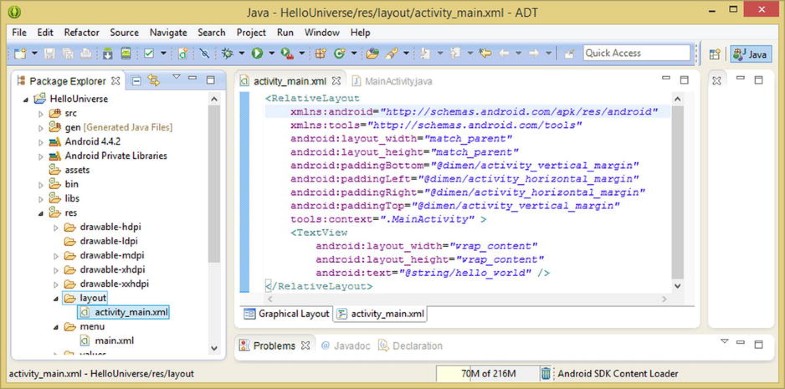Open the Project menu

(x=251, y=33)
